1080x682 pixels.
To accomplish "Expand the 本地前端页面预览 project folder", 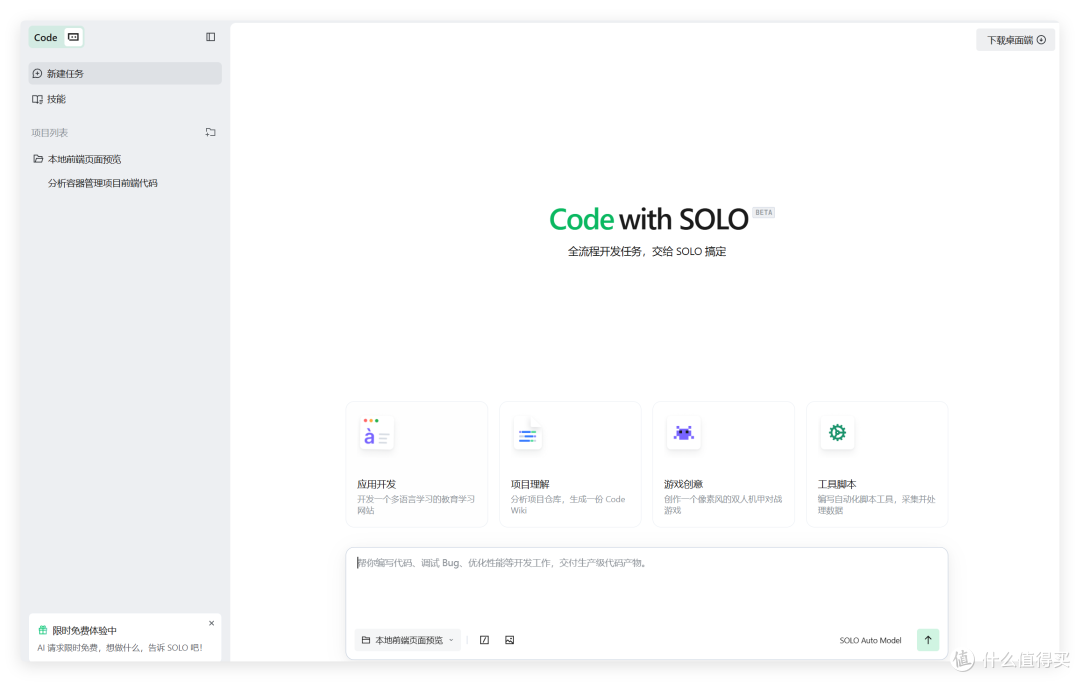I will [x=77, y=159].
